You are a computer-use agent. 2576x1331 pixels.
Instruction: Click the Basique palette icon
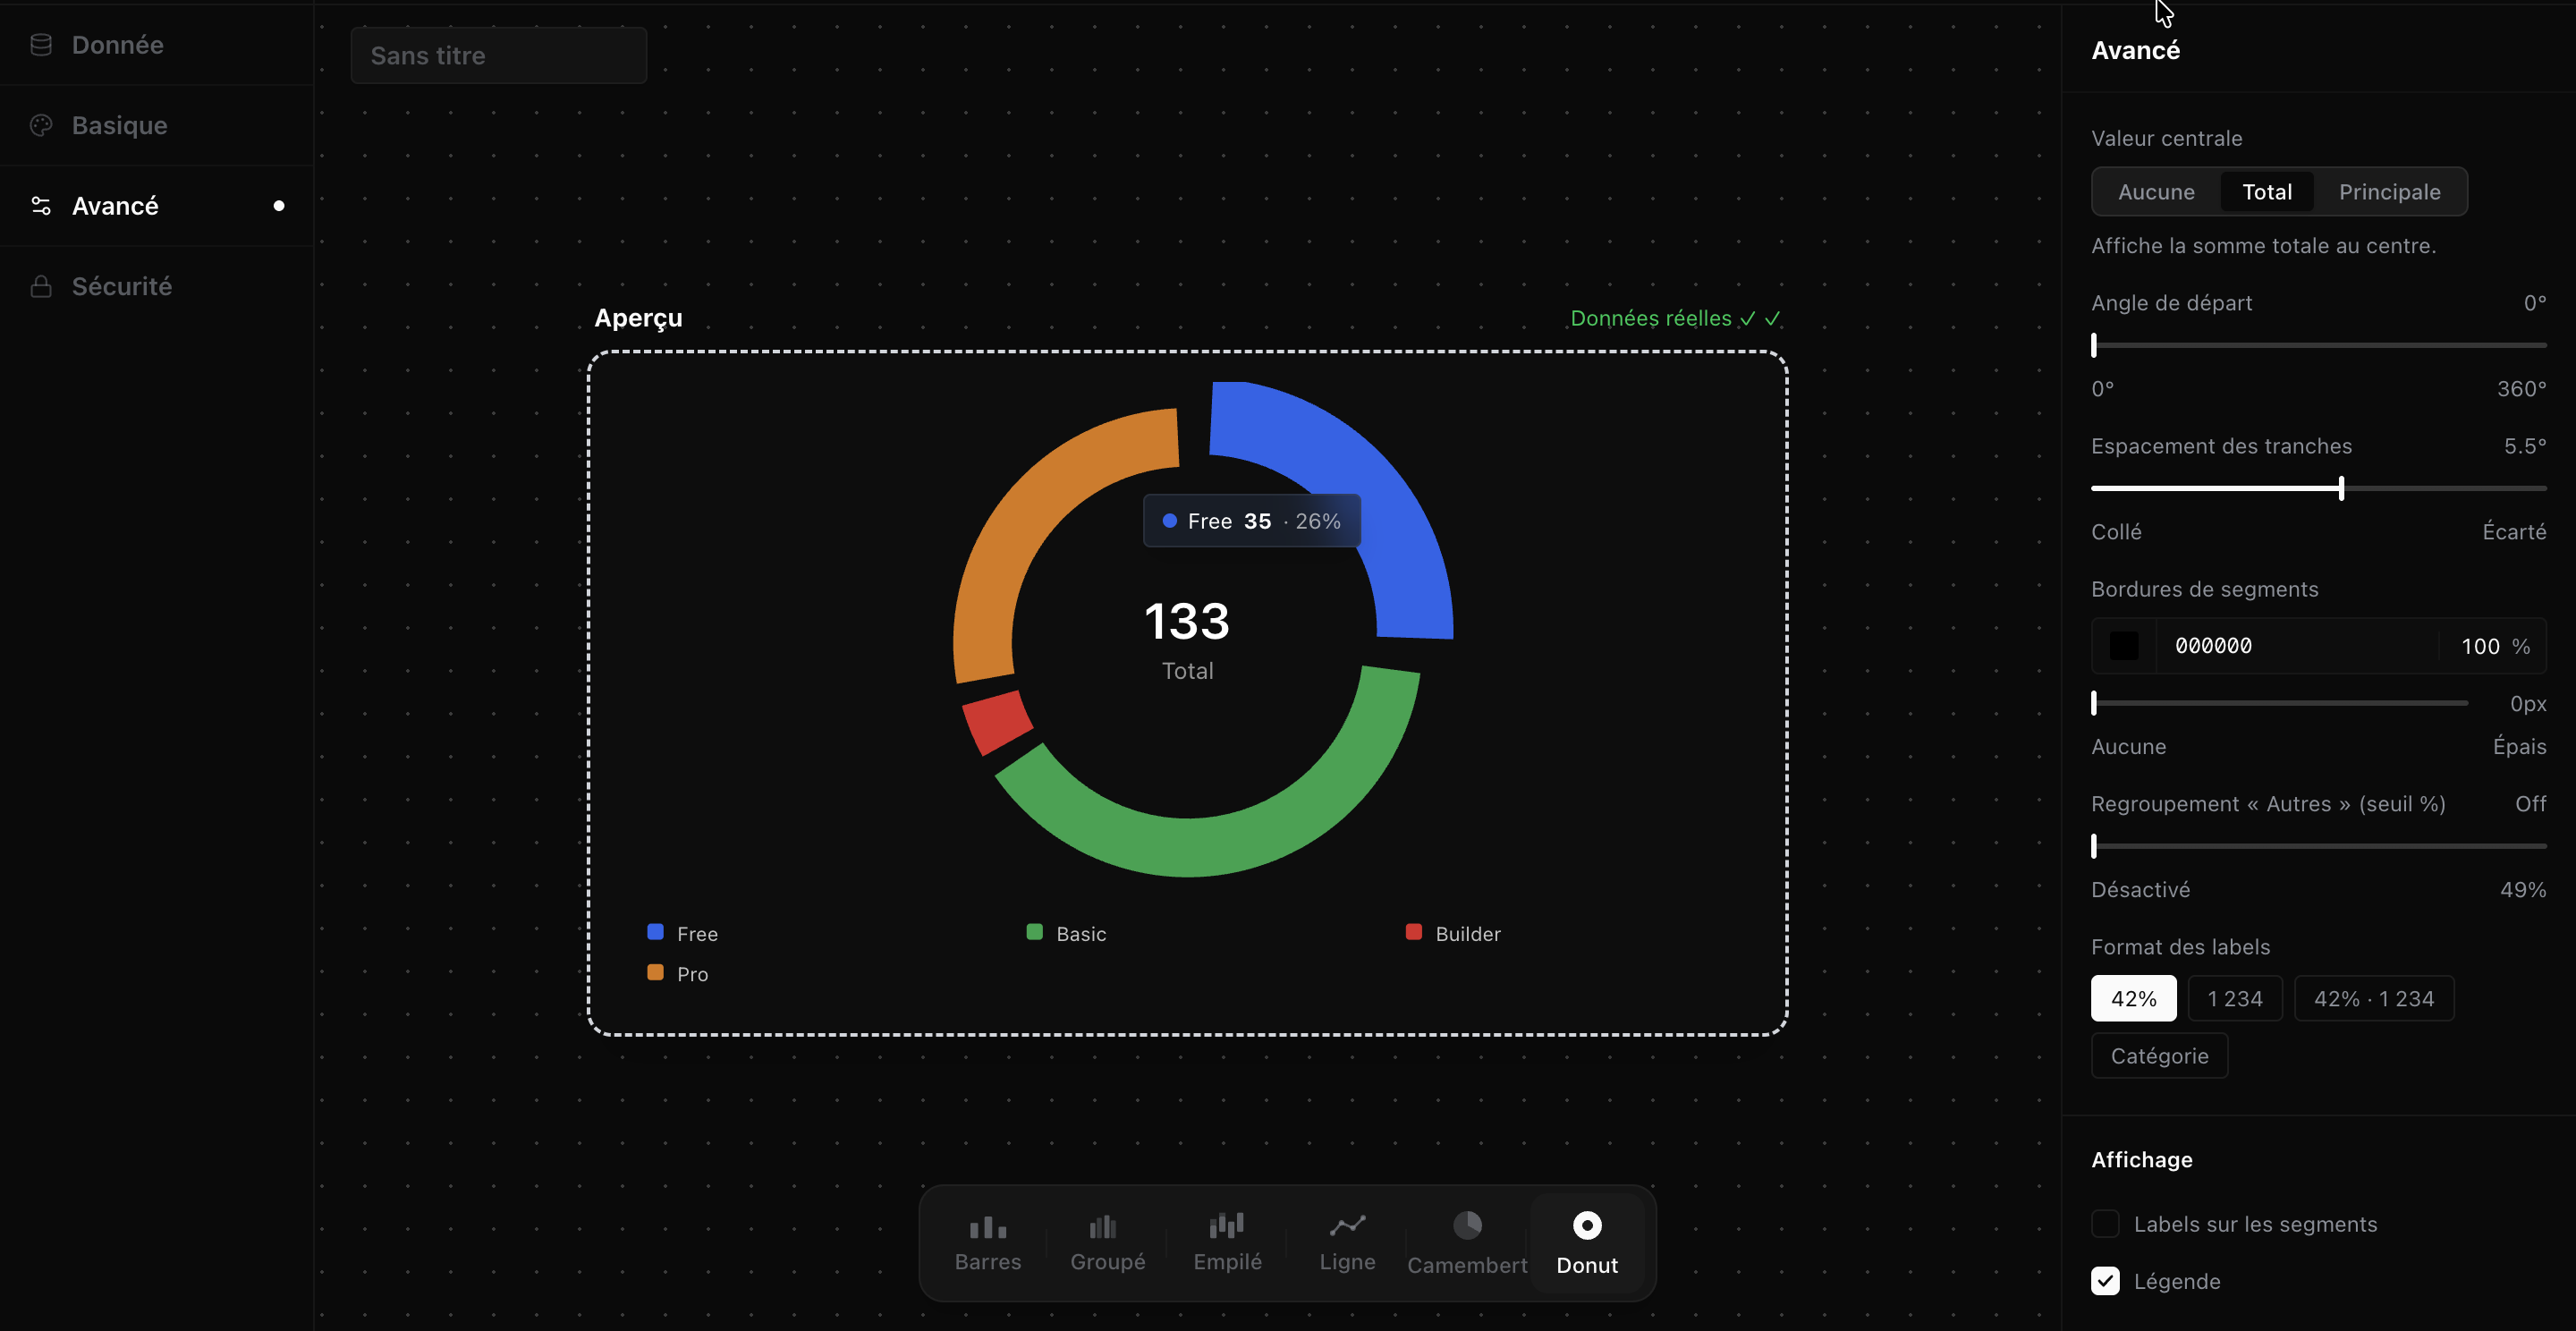(x=41, y=125)
